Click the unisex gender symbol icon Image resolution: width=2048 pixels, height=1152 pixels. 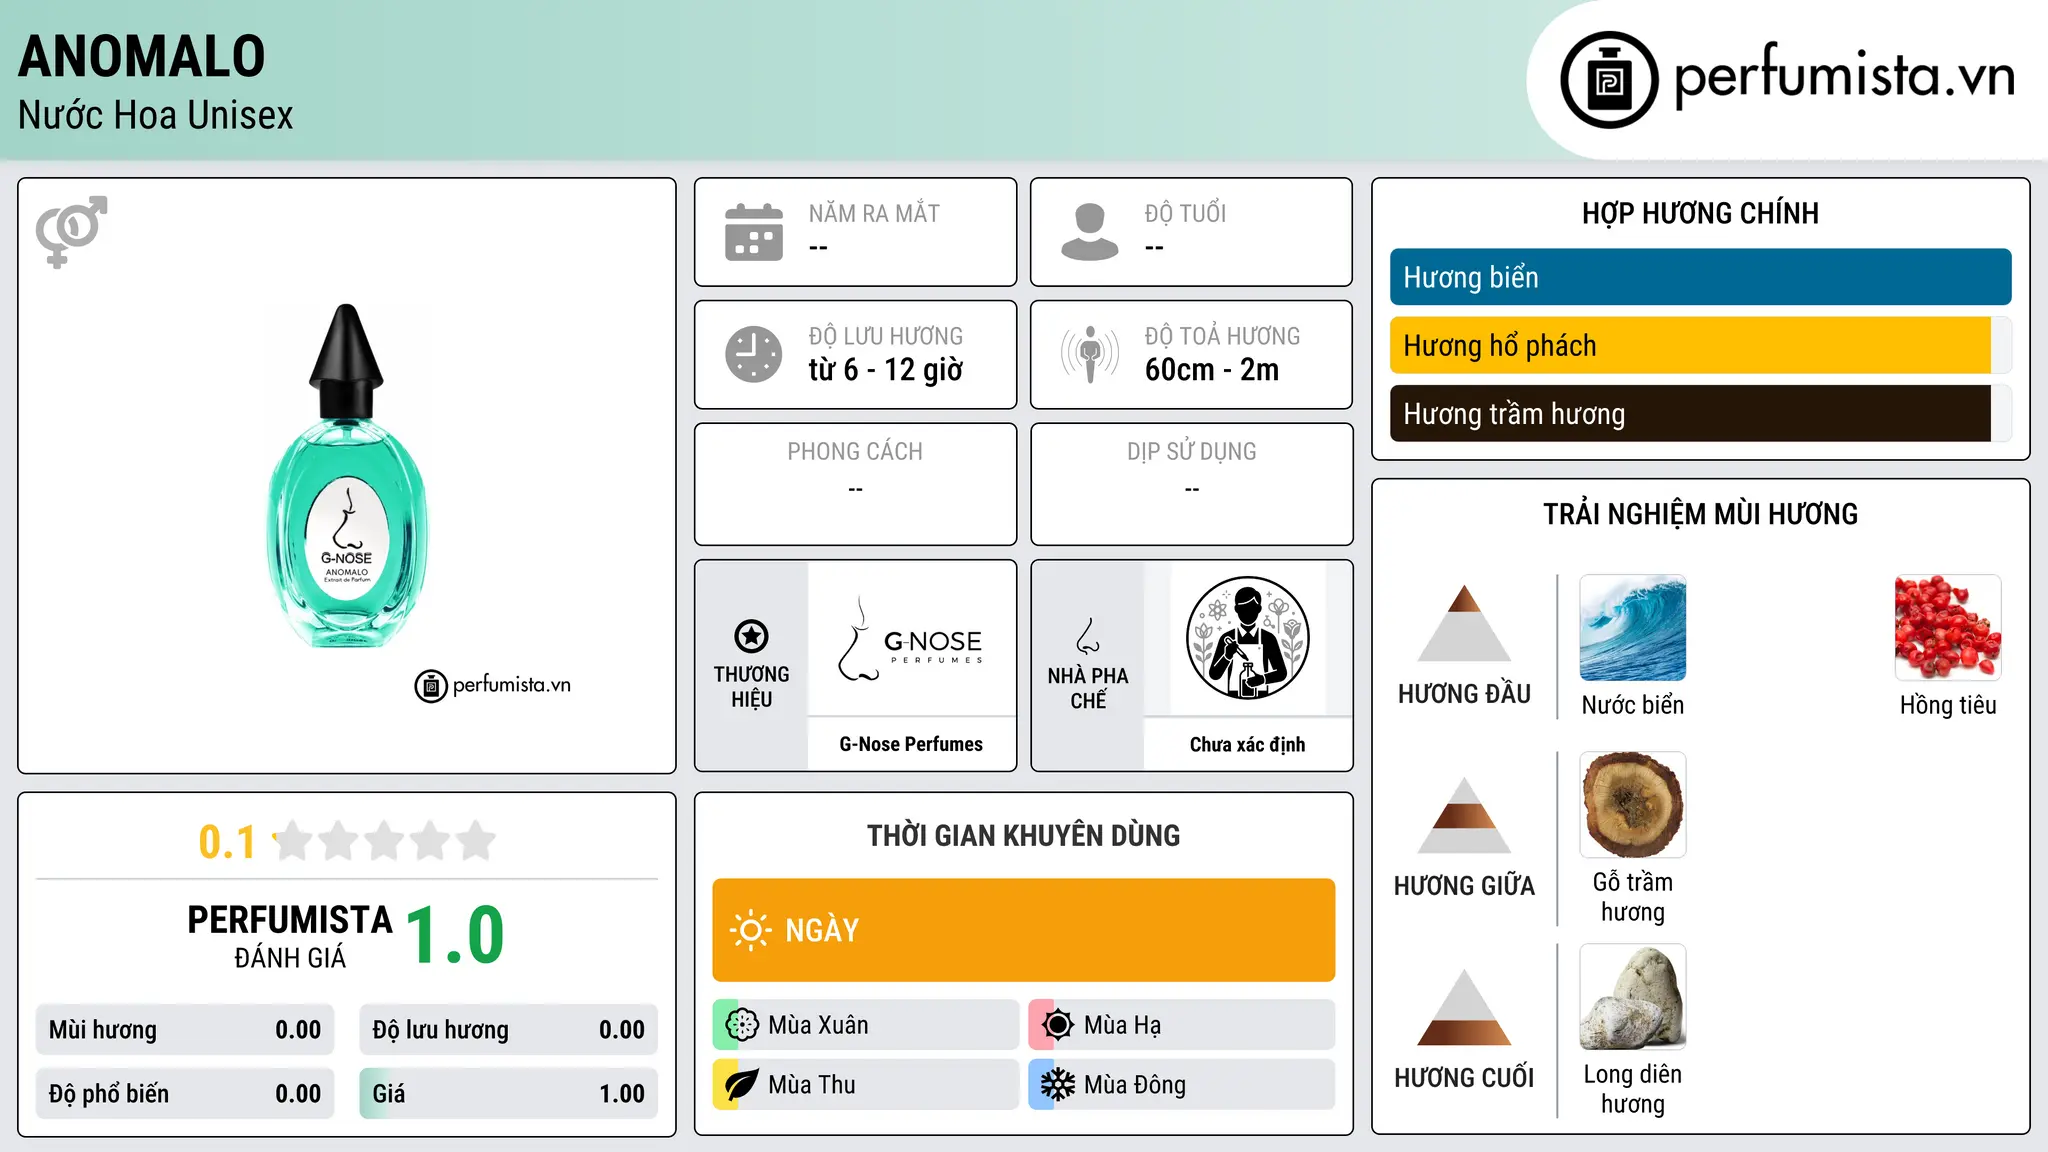71,231
